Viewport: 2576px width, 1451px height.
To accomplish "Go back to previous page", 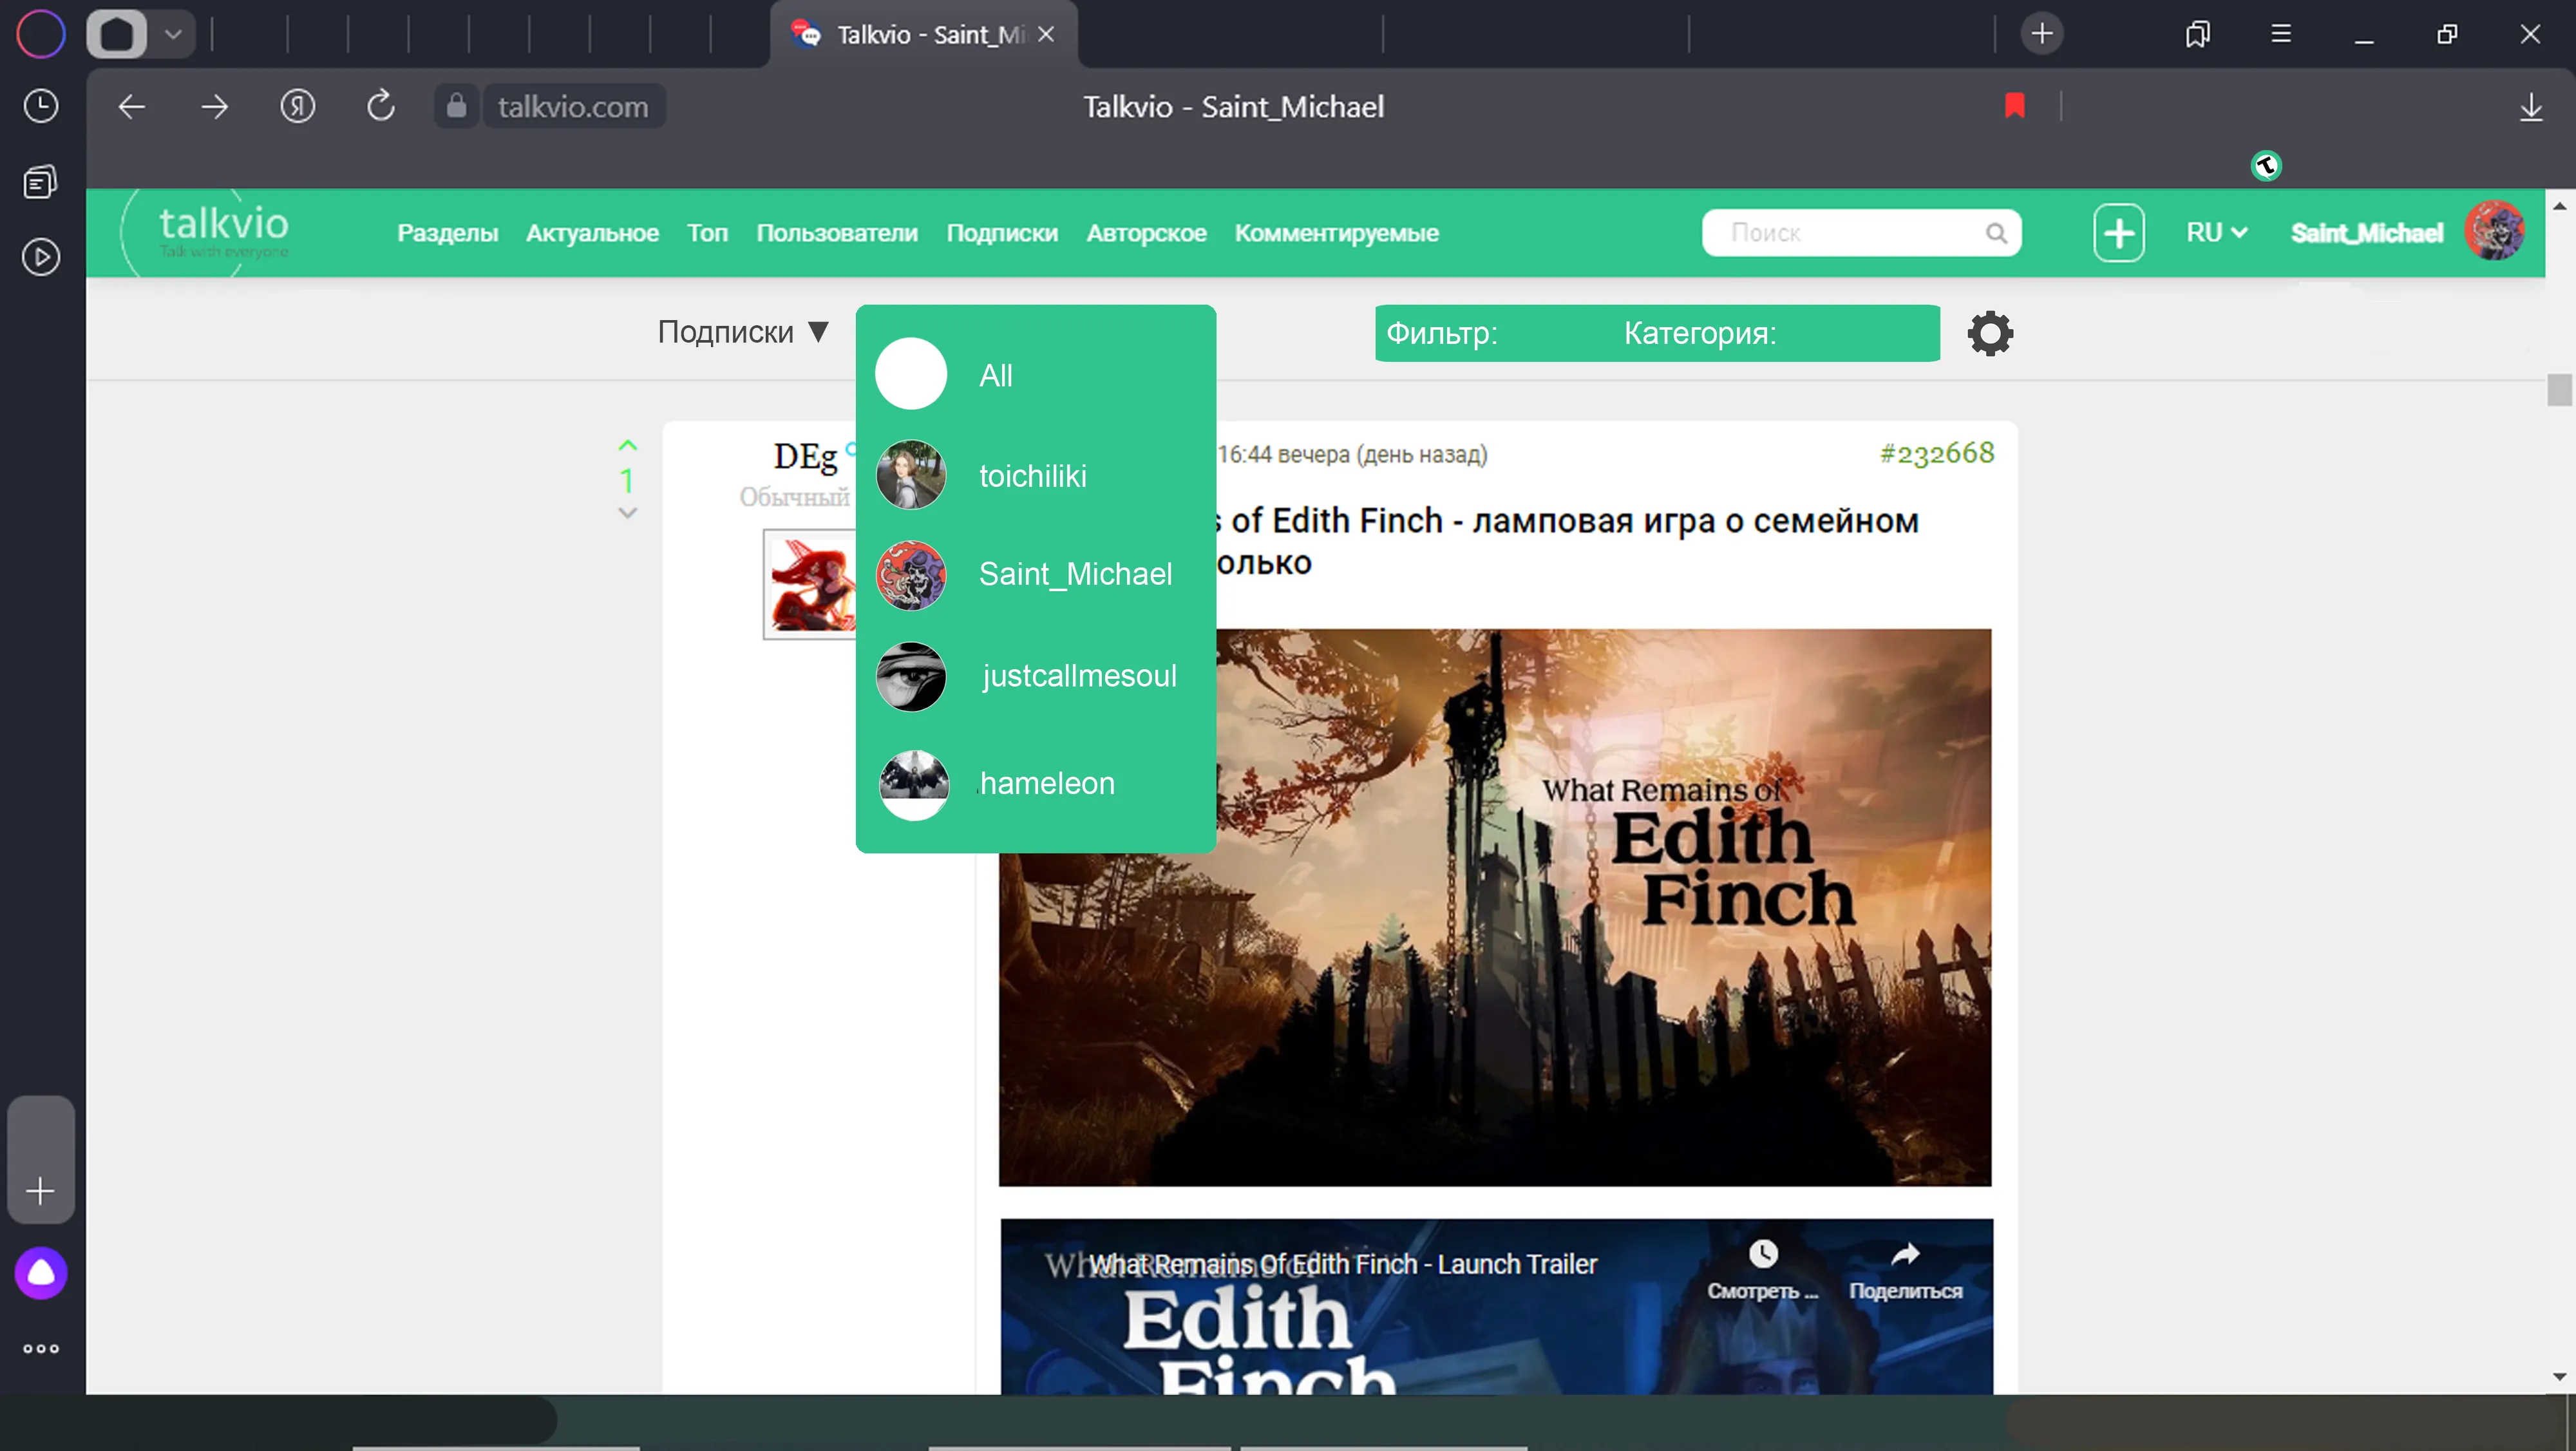I will click(132, 106).
